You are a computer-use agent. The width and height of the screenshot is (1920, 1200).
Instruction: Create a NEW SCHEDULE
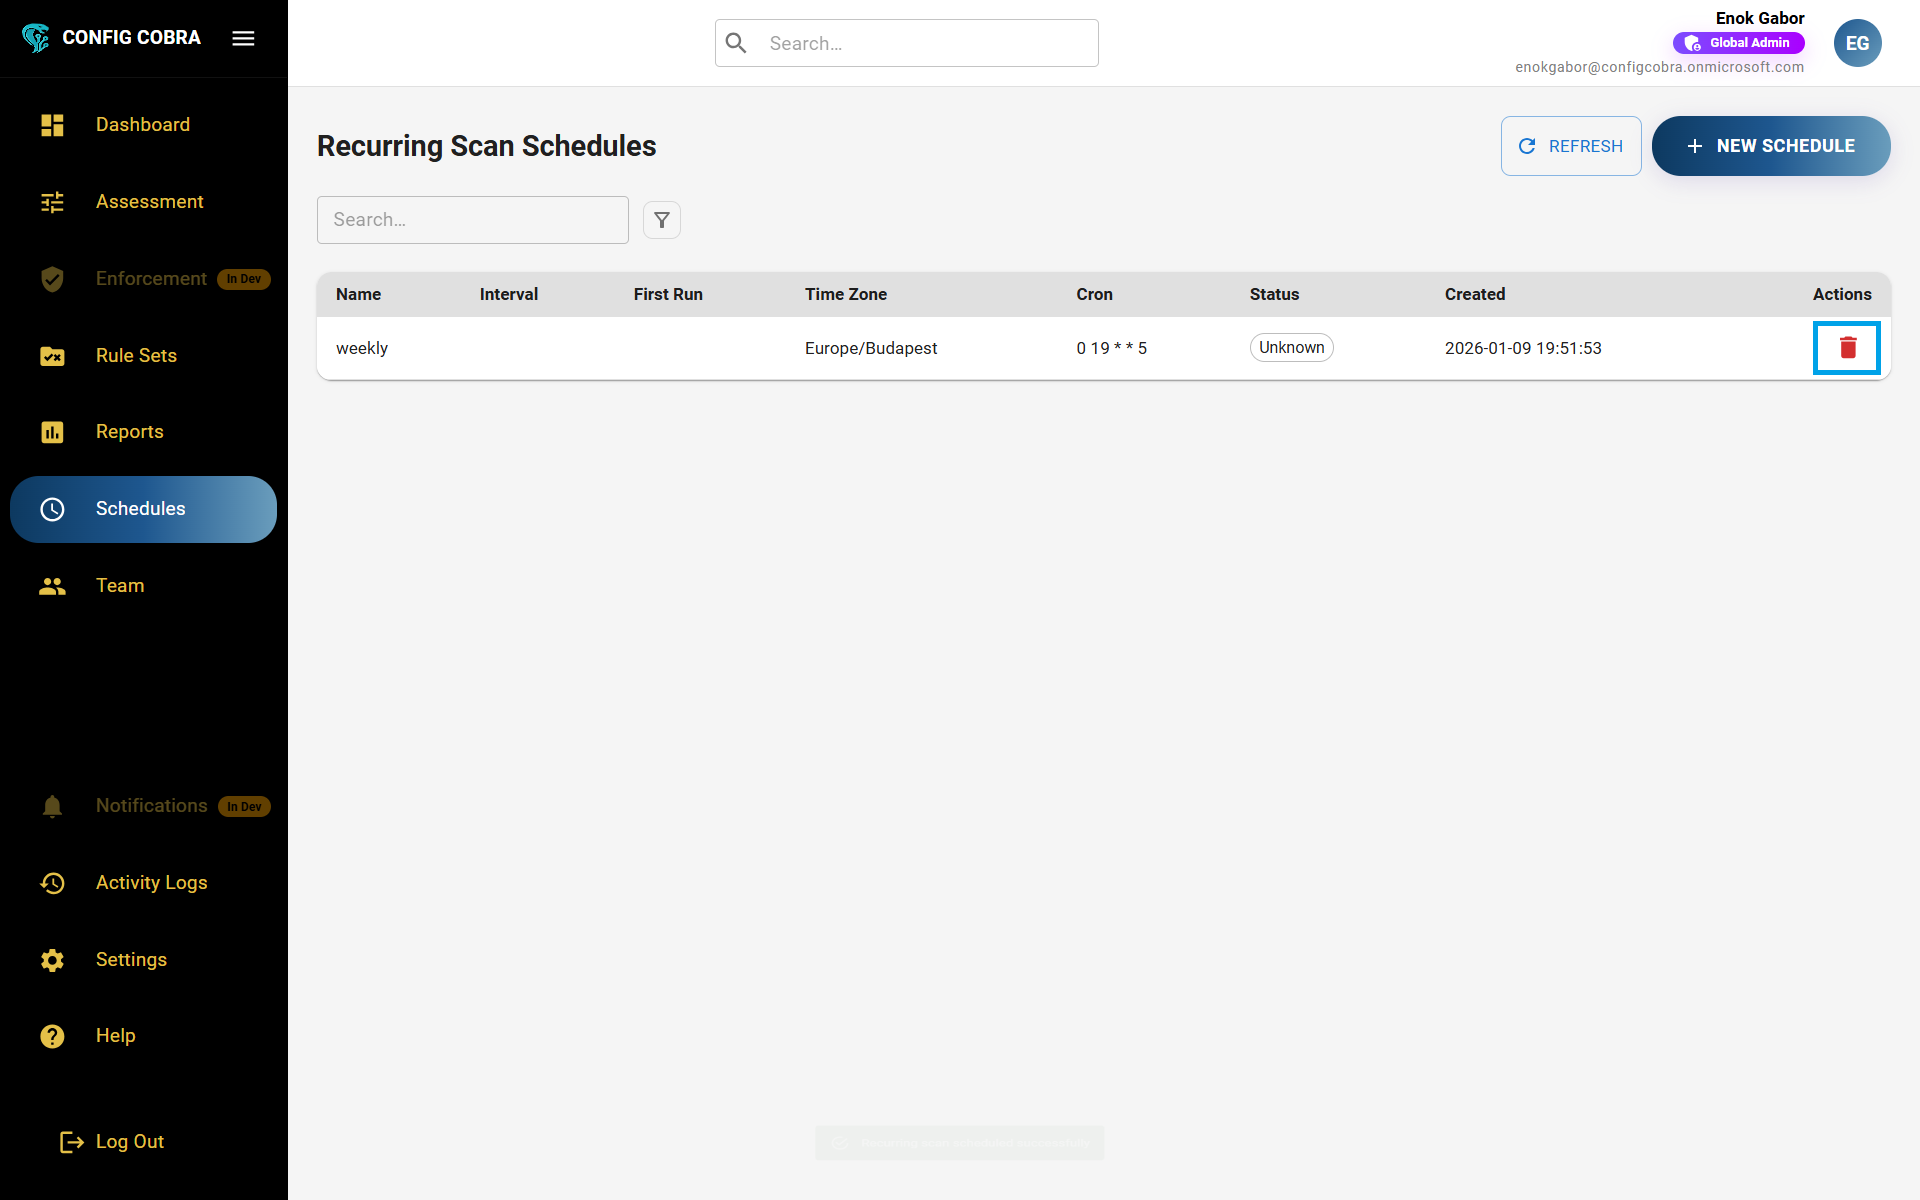pyautogui.click(x=1770, y=145)
